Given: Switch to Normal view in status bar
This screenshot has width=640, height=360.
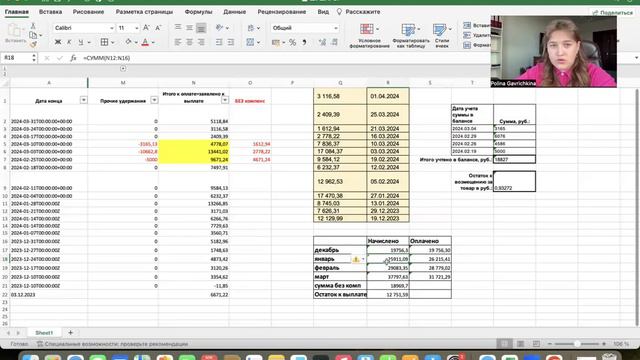Looking at the screenshot, I should (504, 344).
